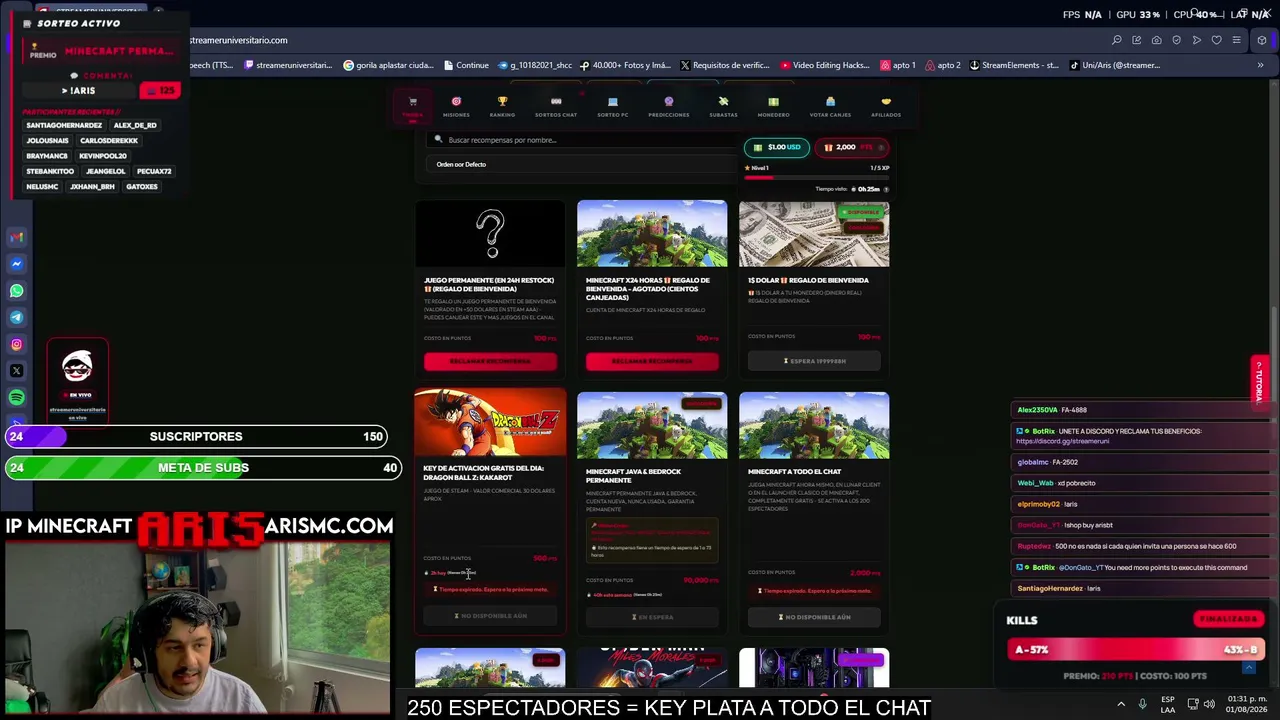Open the Subastas auction icon

723,101
